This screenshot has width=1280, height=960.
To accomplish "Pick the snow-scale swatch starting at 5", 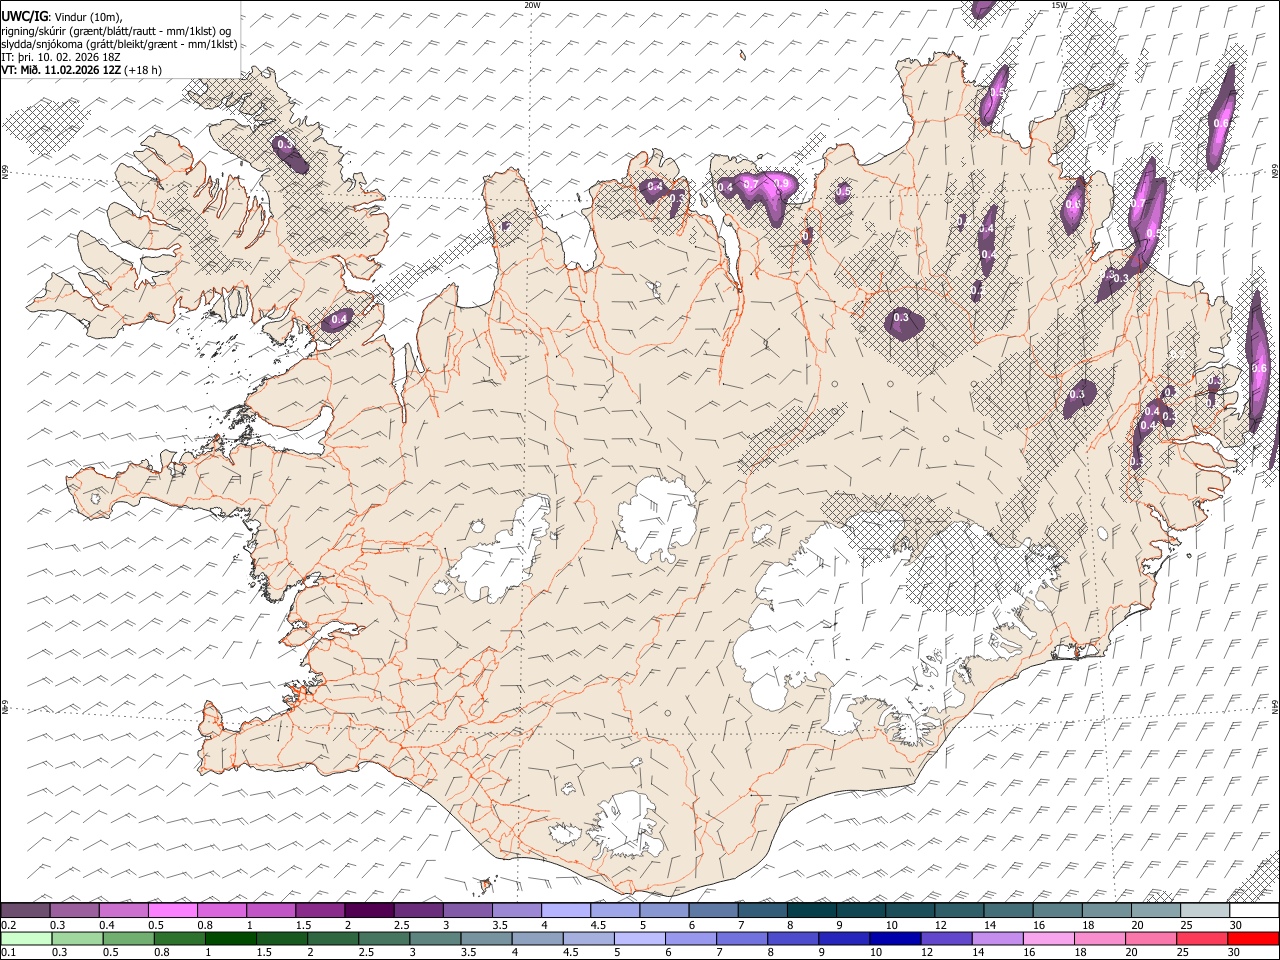I will [x=664, y=911].
